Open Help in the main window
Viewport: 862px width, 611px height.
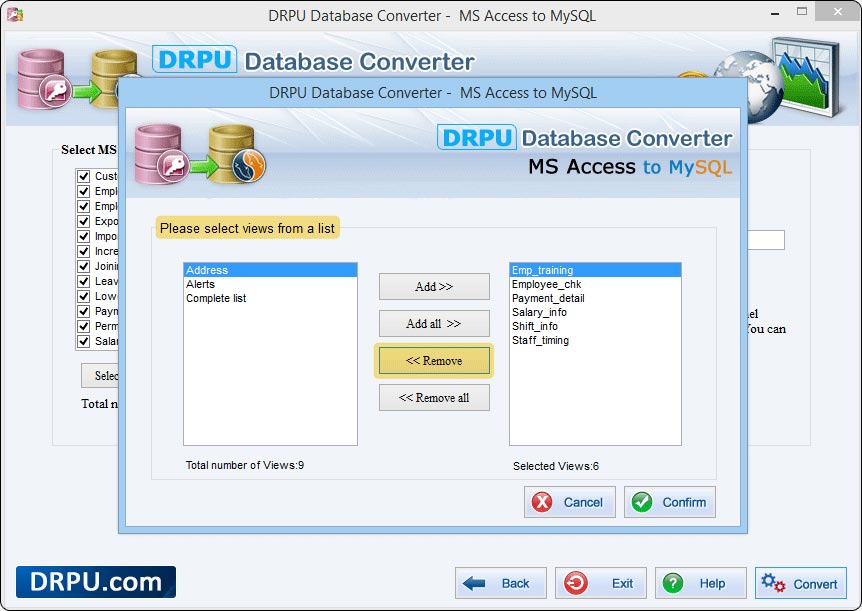coord(700,583)
